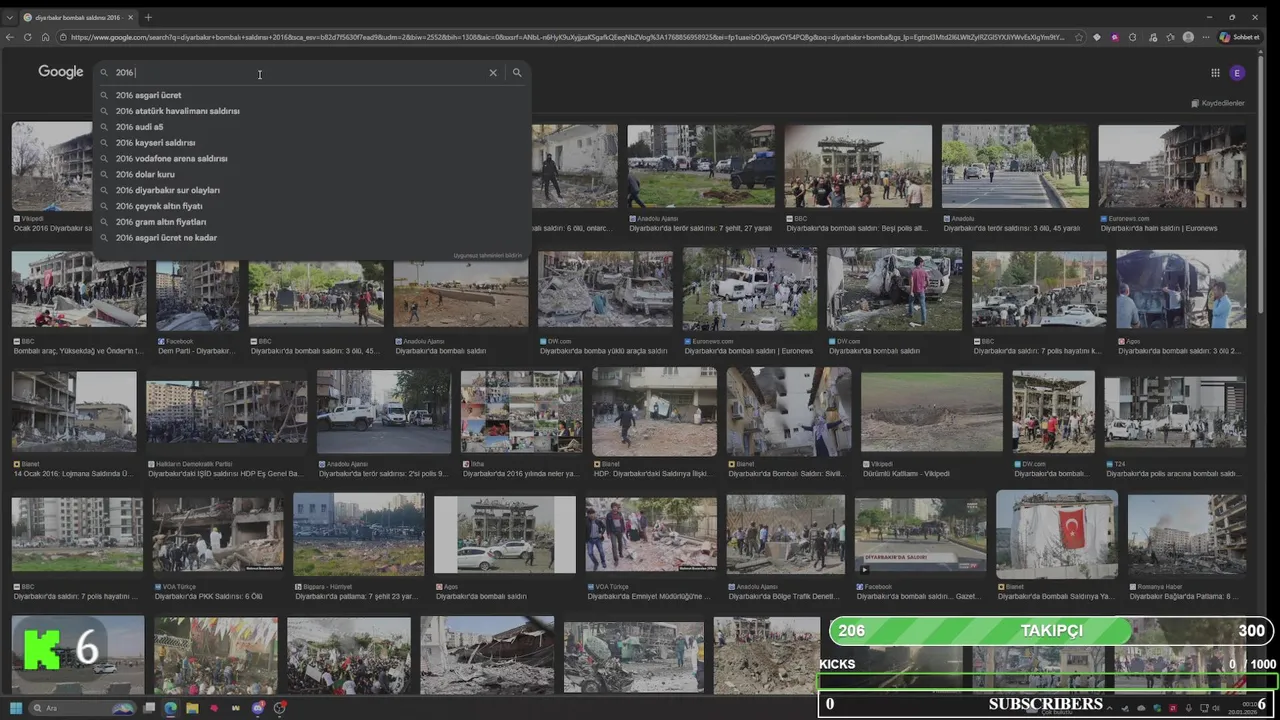Open T24 image polis aracına bombalı saldırı
Screen dimensions: 1280x720
[x=1175, y=412]
